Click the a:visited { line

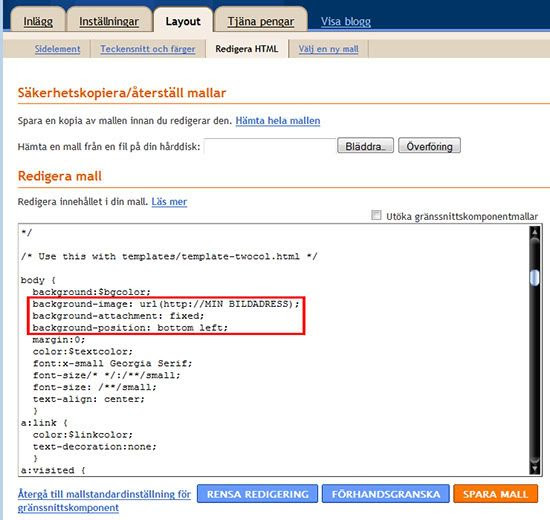53,470
